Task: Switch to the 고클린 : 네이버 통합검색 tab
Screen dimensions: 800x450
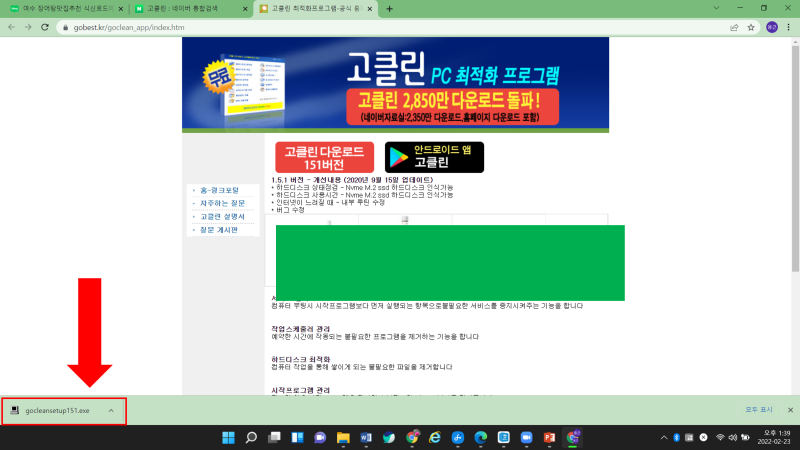Action: (189, 9)
